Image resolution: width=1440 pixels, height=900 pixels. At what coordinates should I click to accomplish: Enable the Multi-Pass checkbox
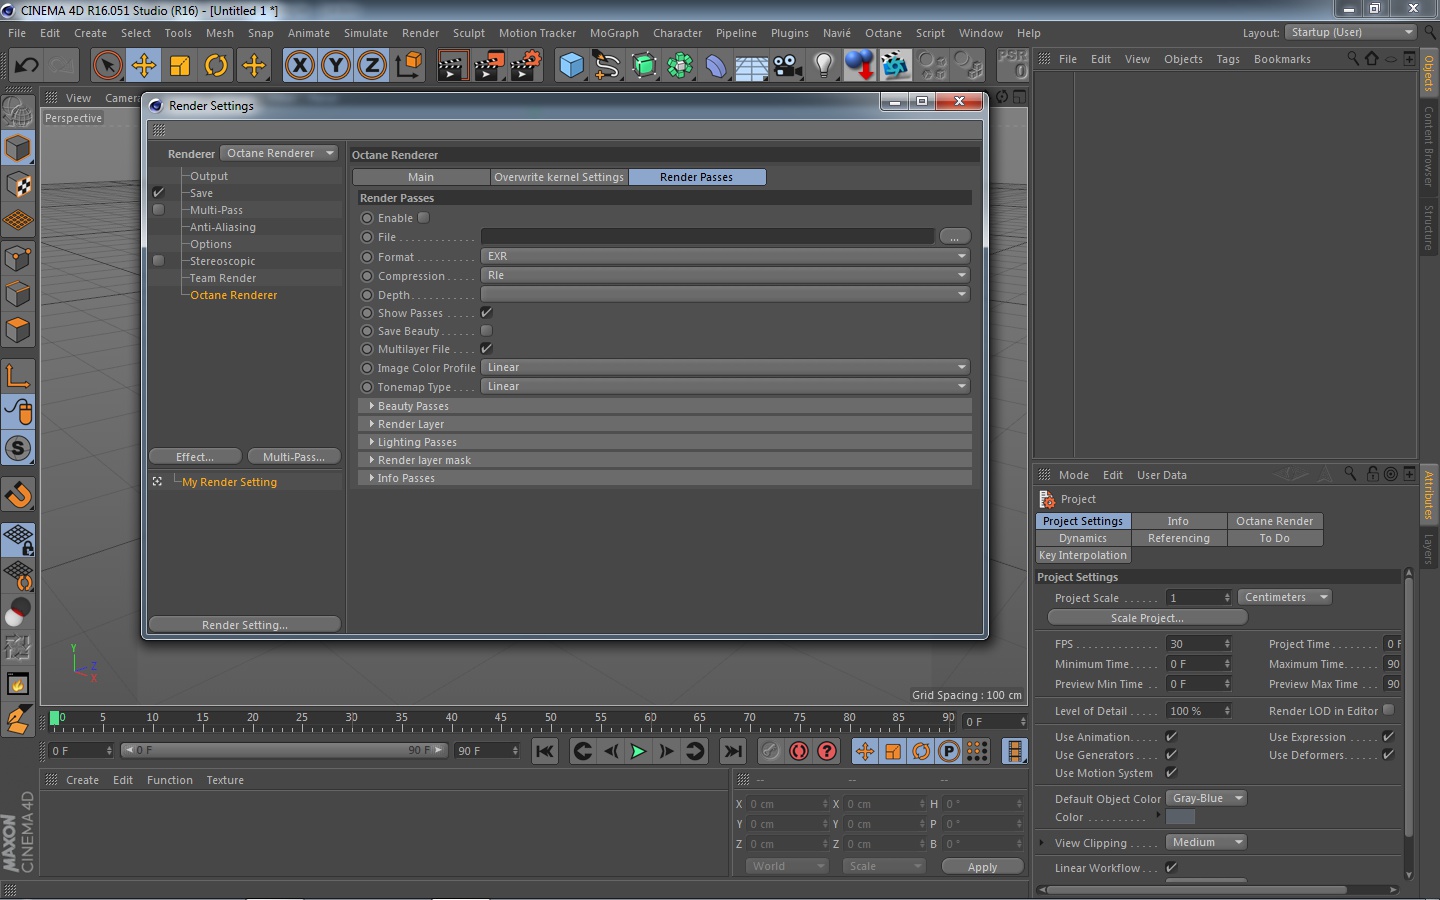[158, 210]
